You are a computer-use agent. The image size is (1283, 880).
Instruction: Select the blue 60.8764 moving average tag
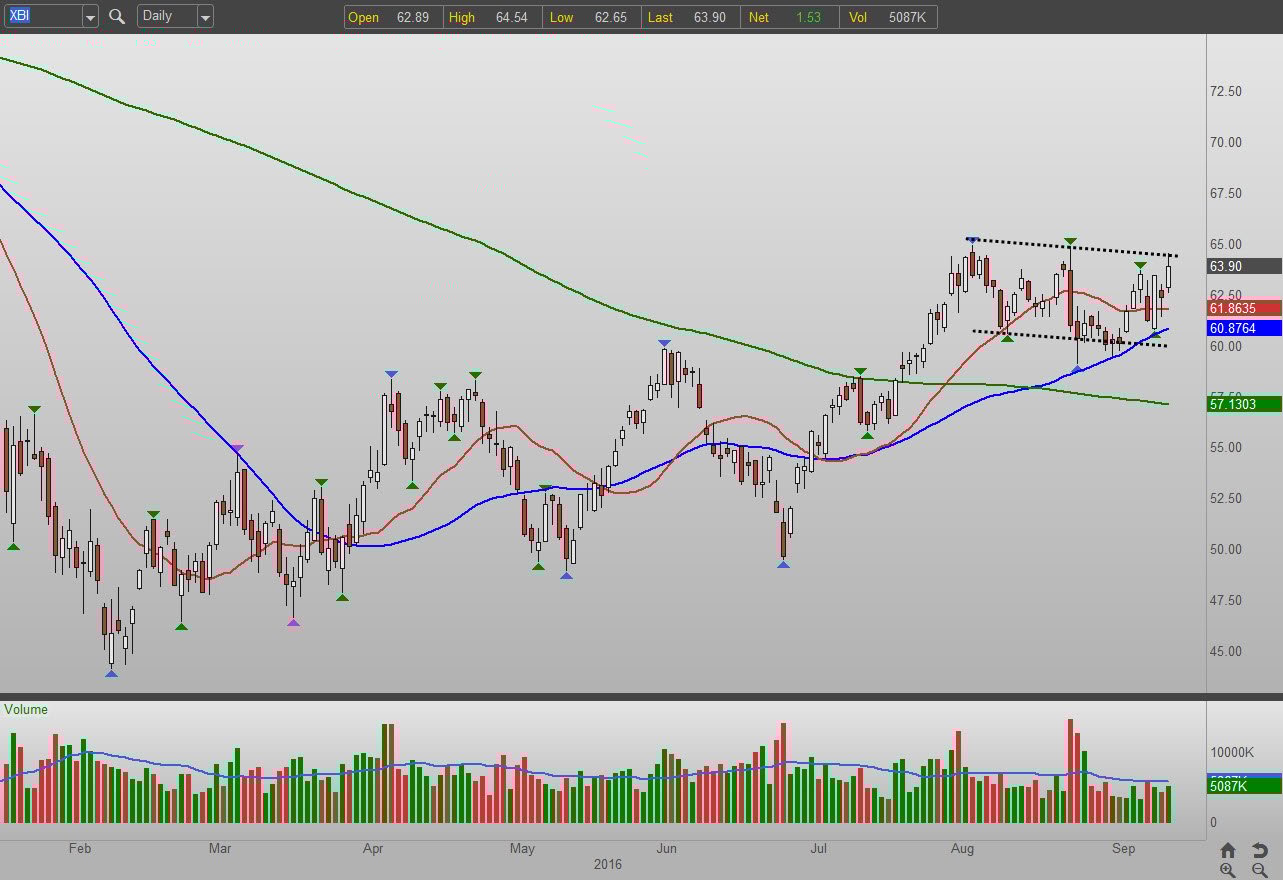[1244, 328]
